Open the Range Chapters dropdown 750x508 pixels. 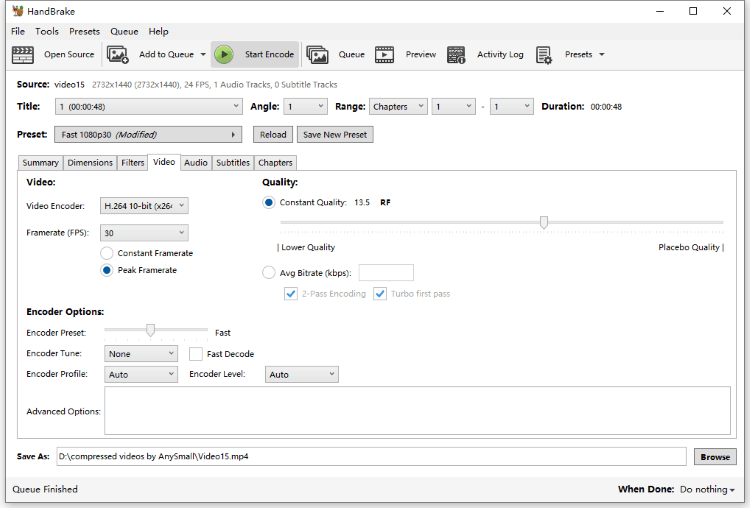pos(398,107)
